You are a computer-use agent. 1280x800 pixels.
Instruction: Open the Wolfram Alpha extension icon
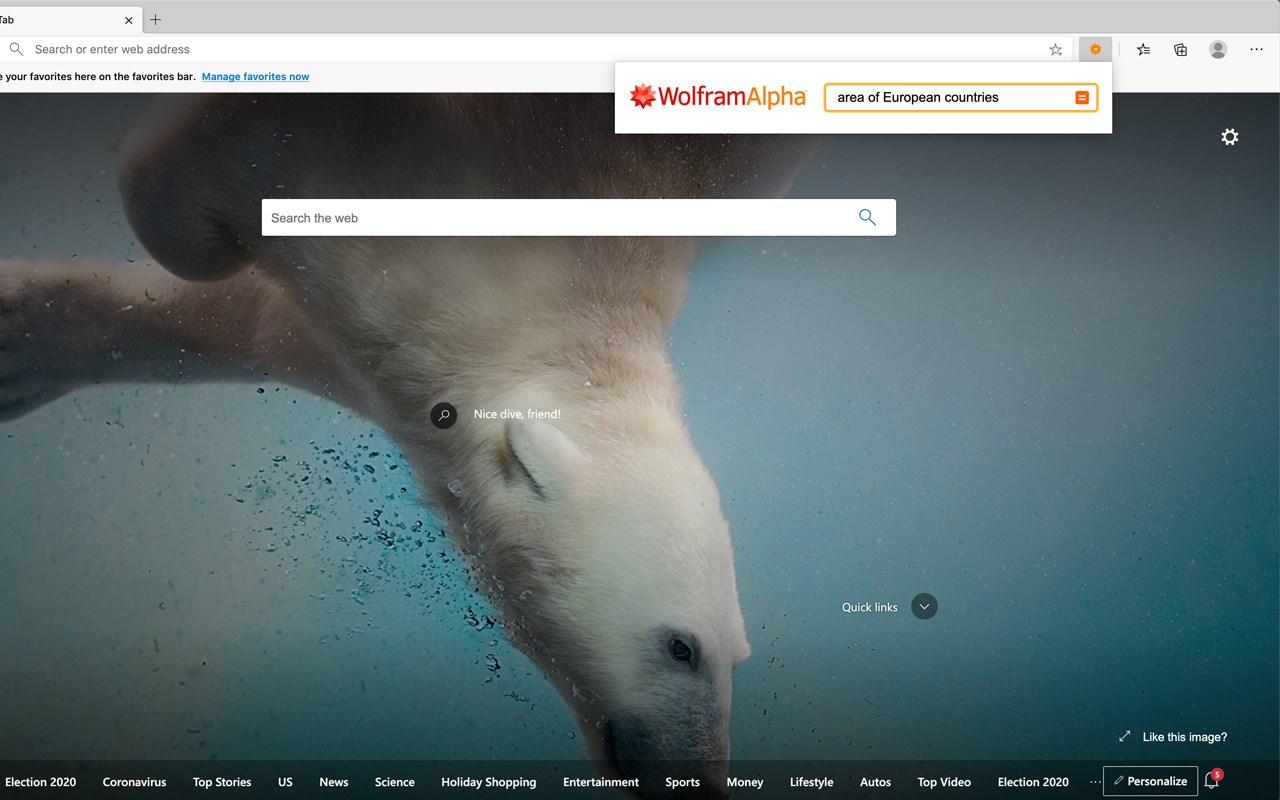point(1095,49)
